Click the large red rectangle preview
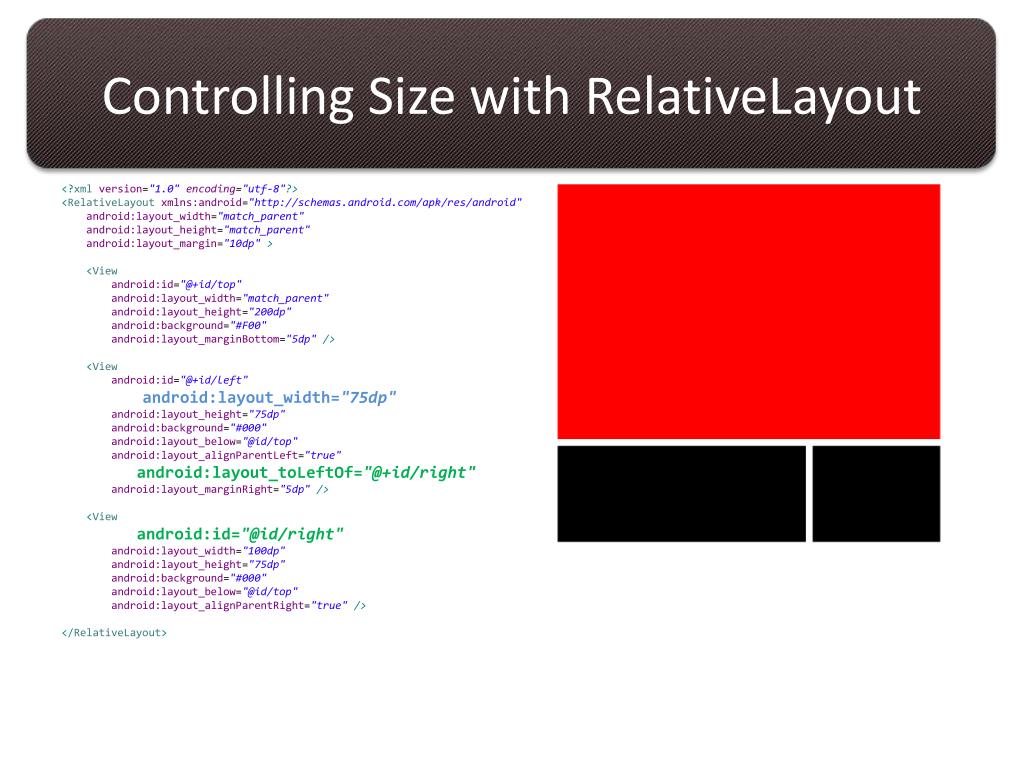 (x=748, y=312)
